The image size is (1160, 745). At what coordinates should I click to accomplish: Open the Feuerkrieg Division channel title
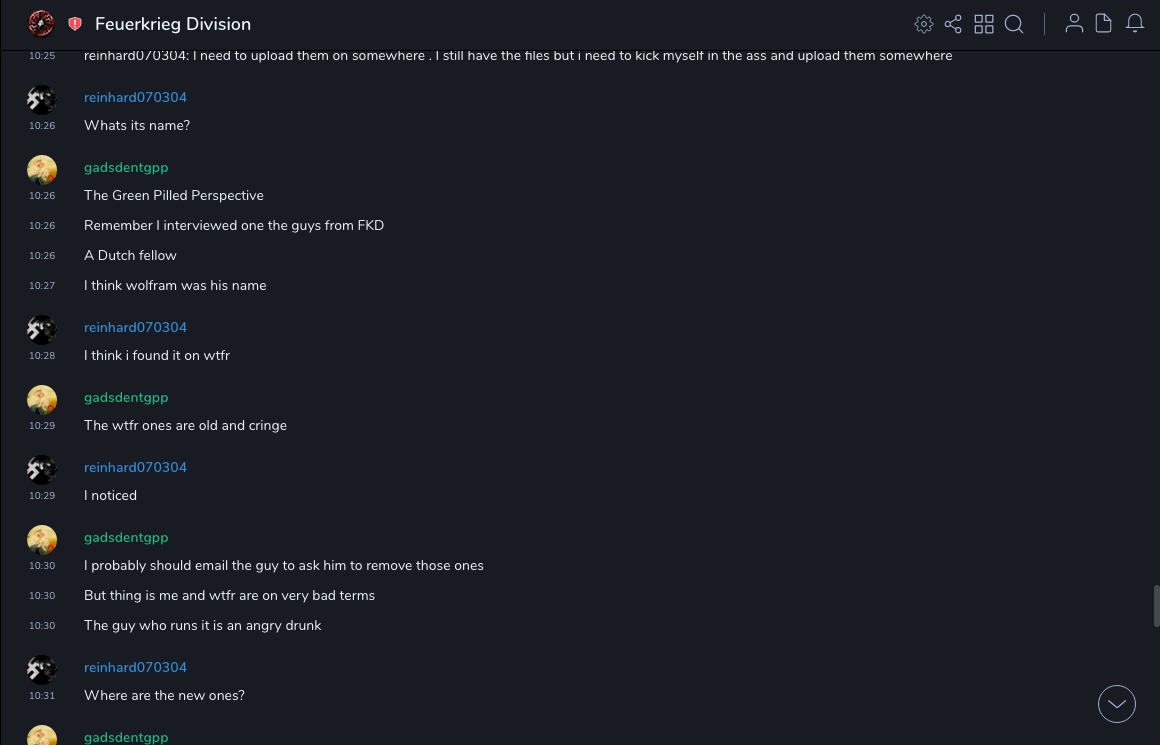click(173, 24)
